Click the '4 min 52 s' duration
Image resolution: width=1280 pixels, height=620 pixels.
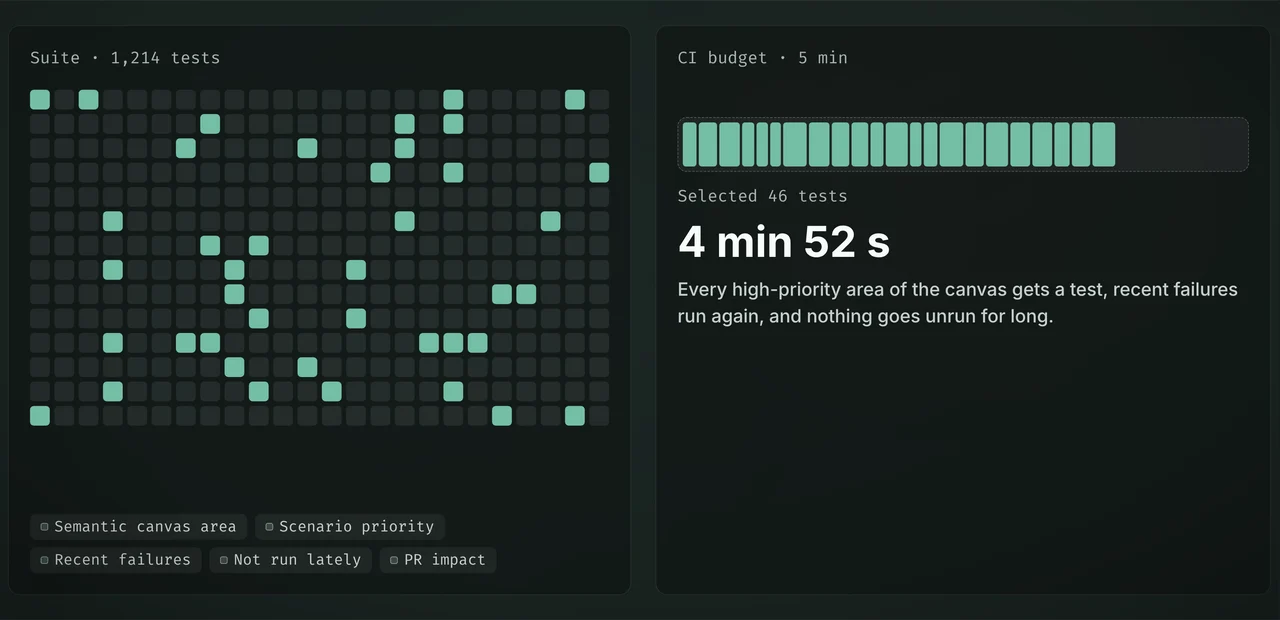point(784,242)
